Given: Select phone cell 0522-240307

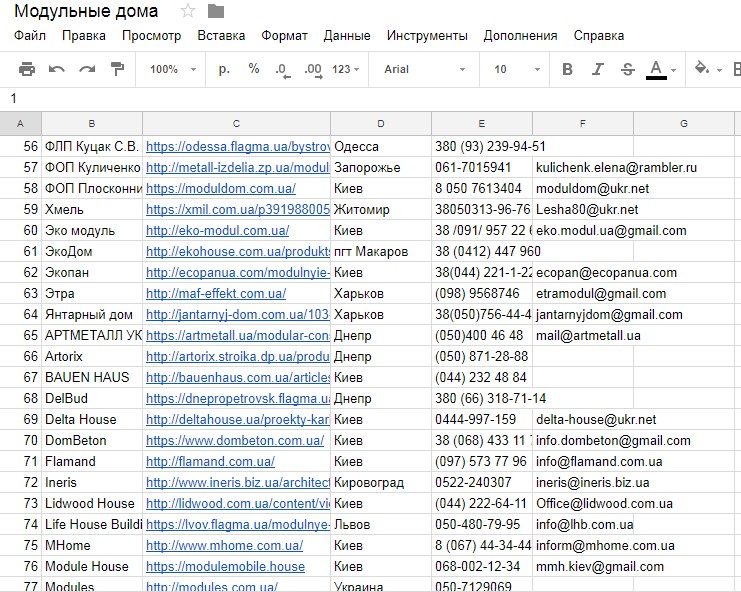Looking at the screenshot, I should tap(482, 482).
